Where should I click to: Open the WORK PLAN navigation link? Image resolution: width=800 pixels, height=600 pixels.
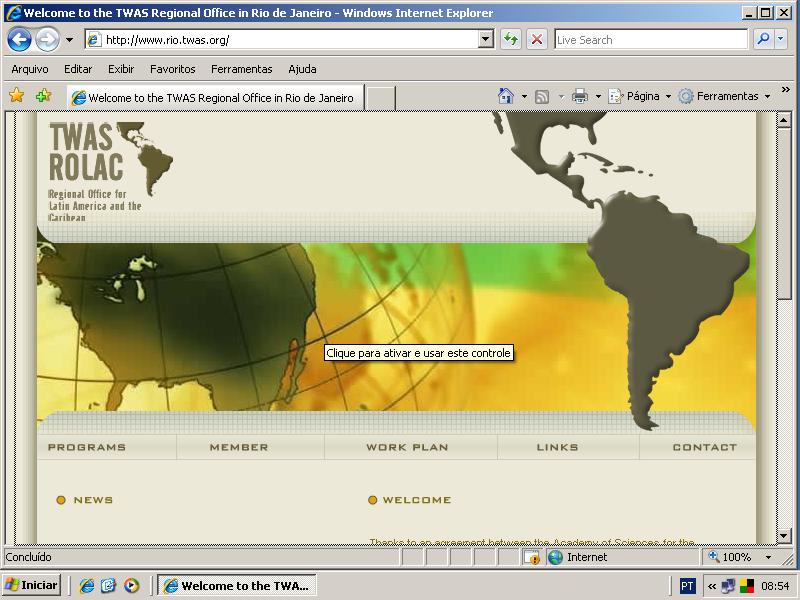[x=407, y=447]
